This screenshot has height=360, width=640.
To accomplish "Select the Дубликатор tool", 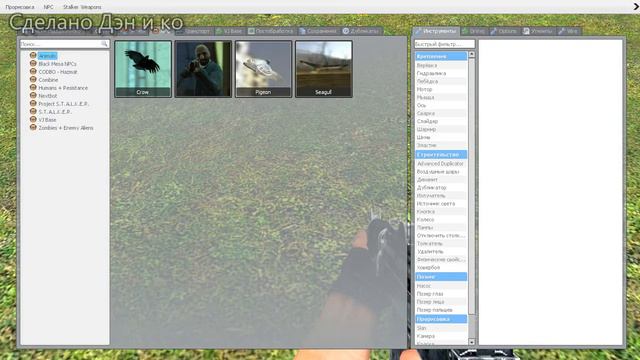I will (441, 188).
